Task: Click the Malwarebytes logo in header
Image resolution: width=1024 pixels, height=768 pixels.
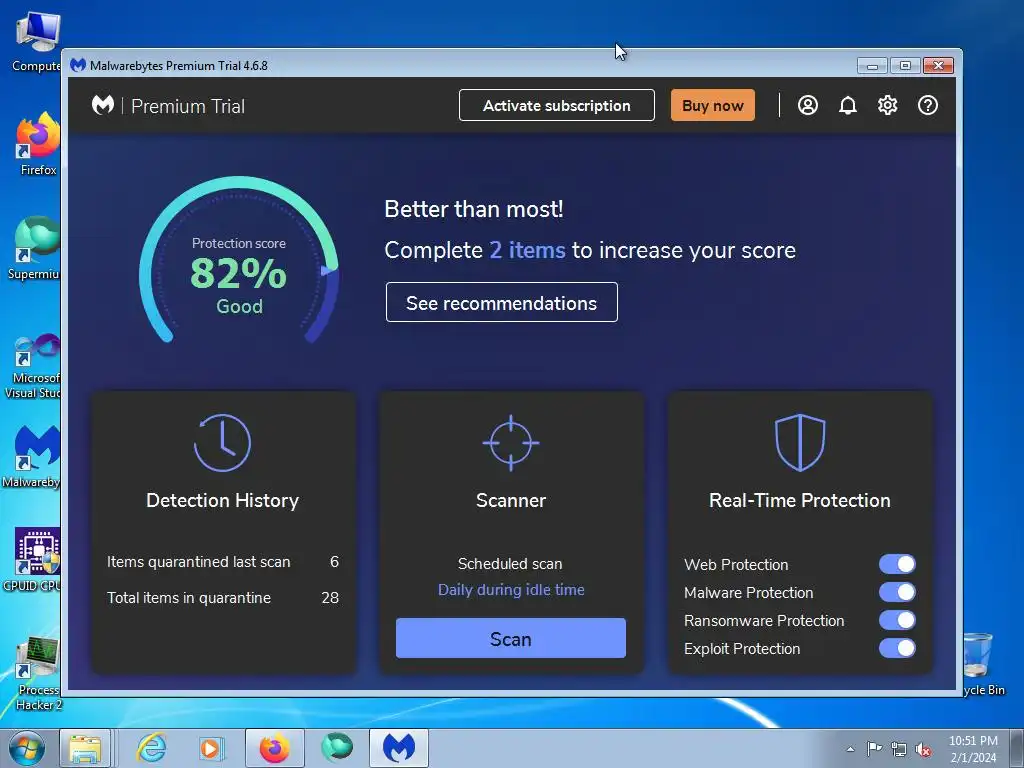Action: pos(103,105)
